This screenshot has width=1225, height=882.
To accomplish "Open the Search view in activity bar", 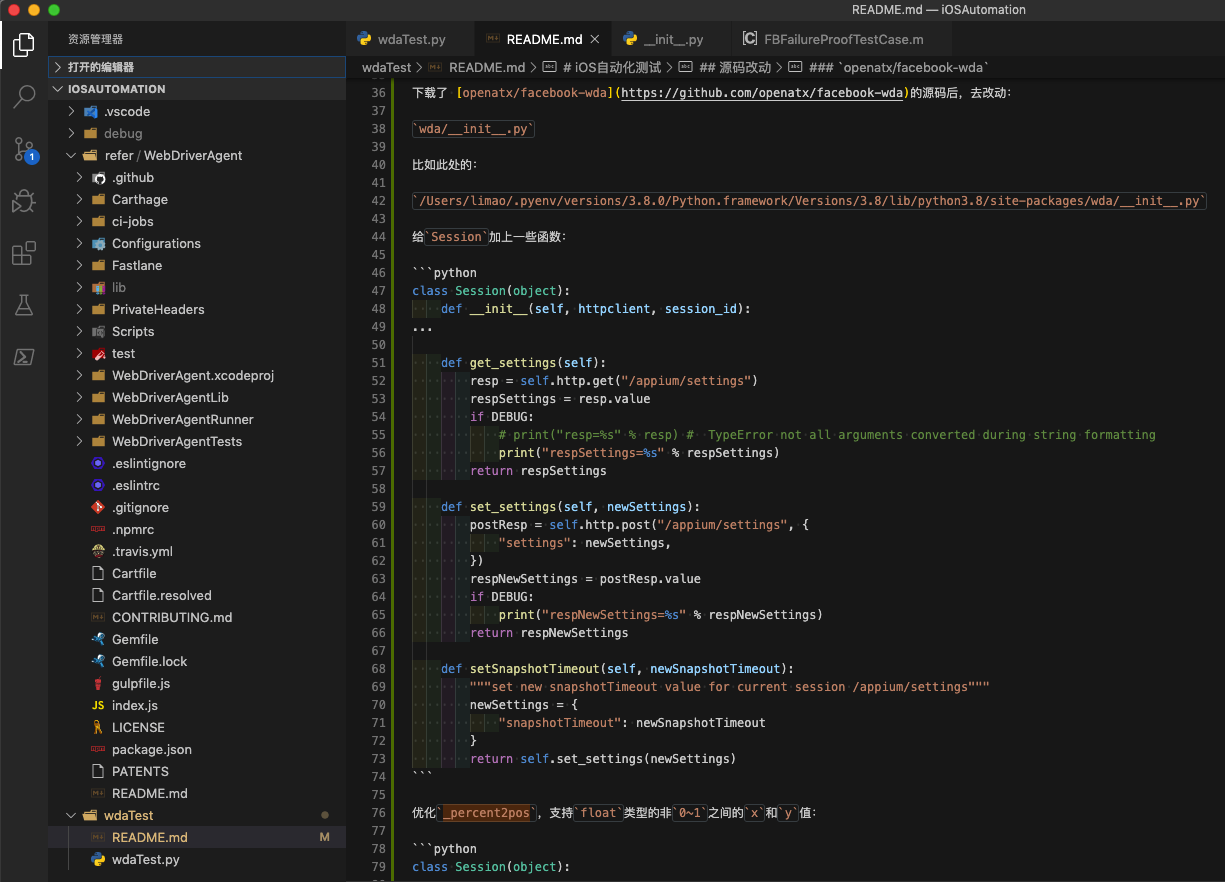I will point(24,97).
